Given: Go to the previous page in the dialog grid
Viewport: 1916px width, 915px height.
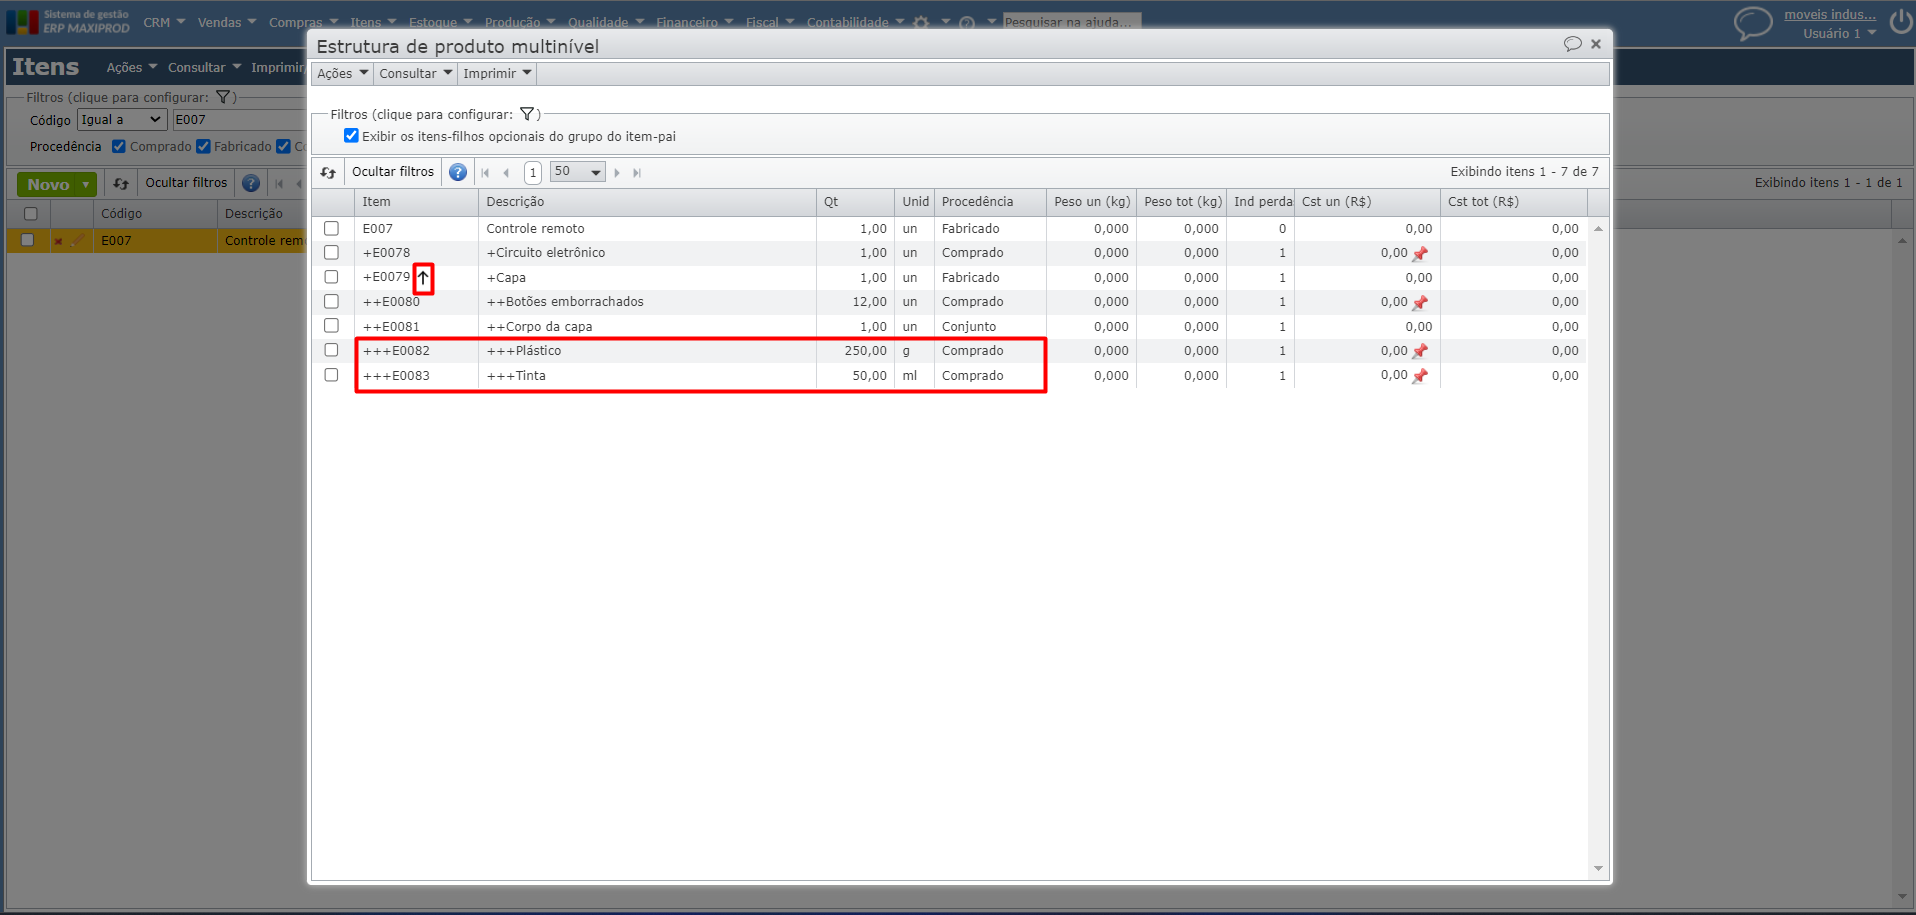Looking at the screenshot, I should click(x=506, y=173).
